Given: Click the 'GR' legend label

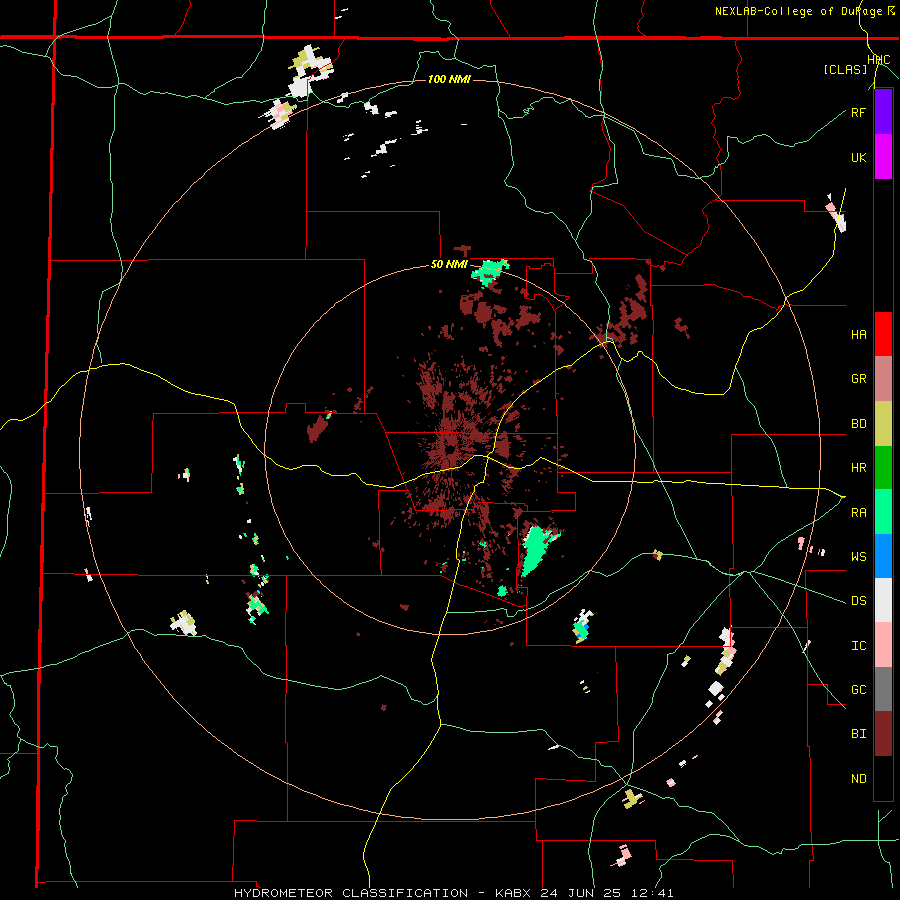Looking at the screenshot, I should coord(858,379).
